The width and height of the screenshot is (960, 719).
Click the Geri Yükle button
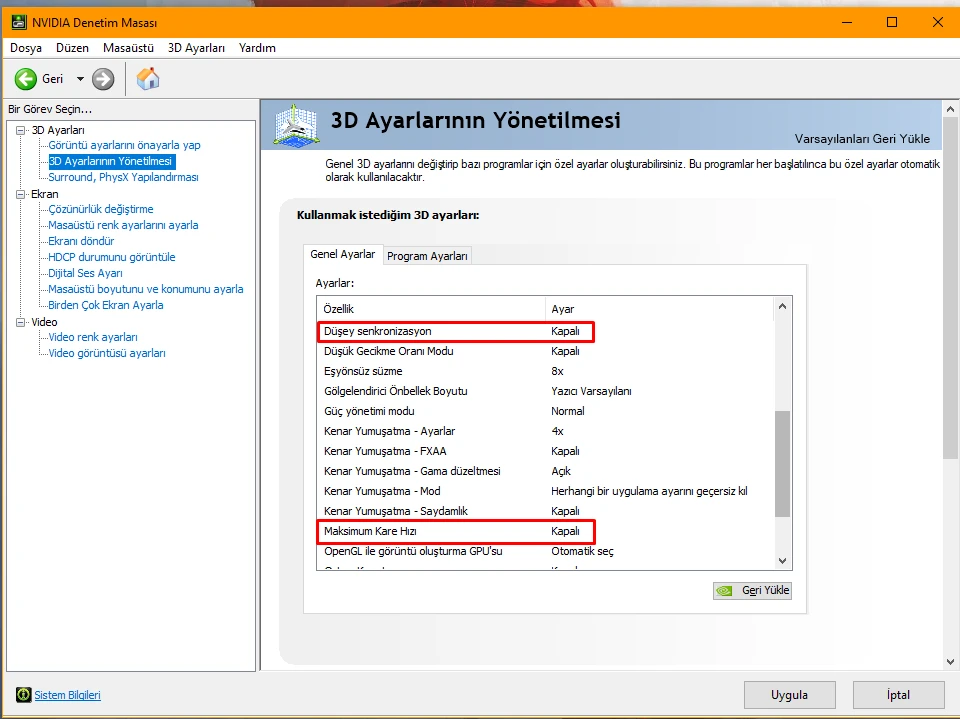(x=752, y=590)
